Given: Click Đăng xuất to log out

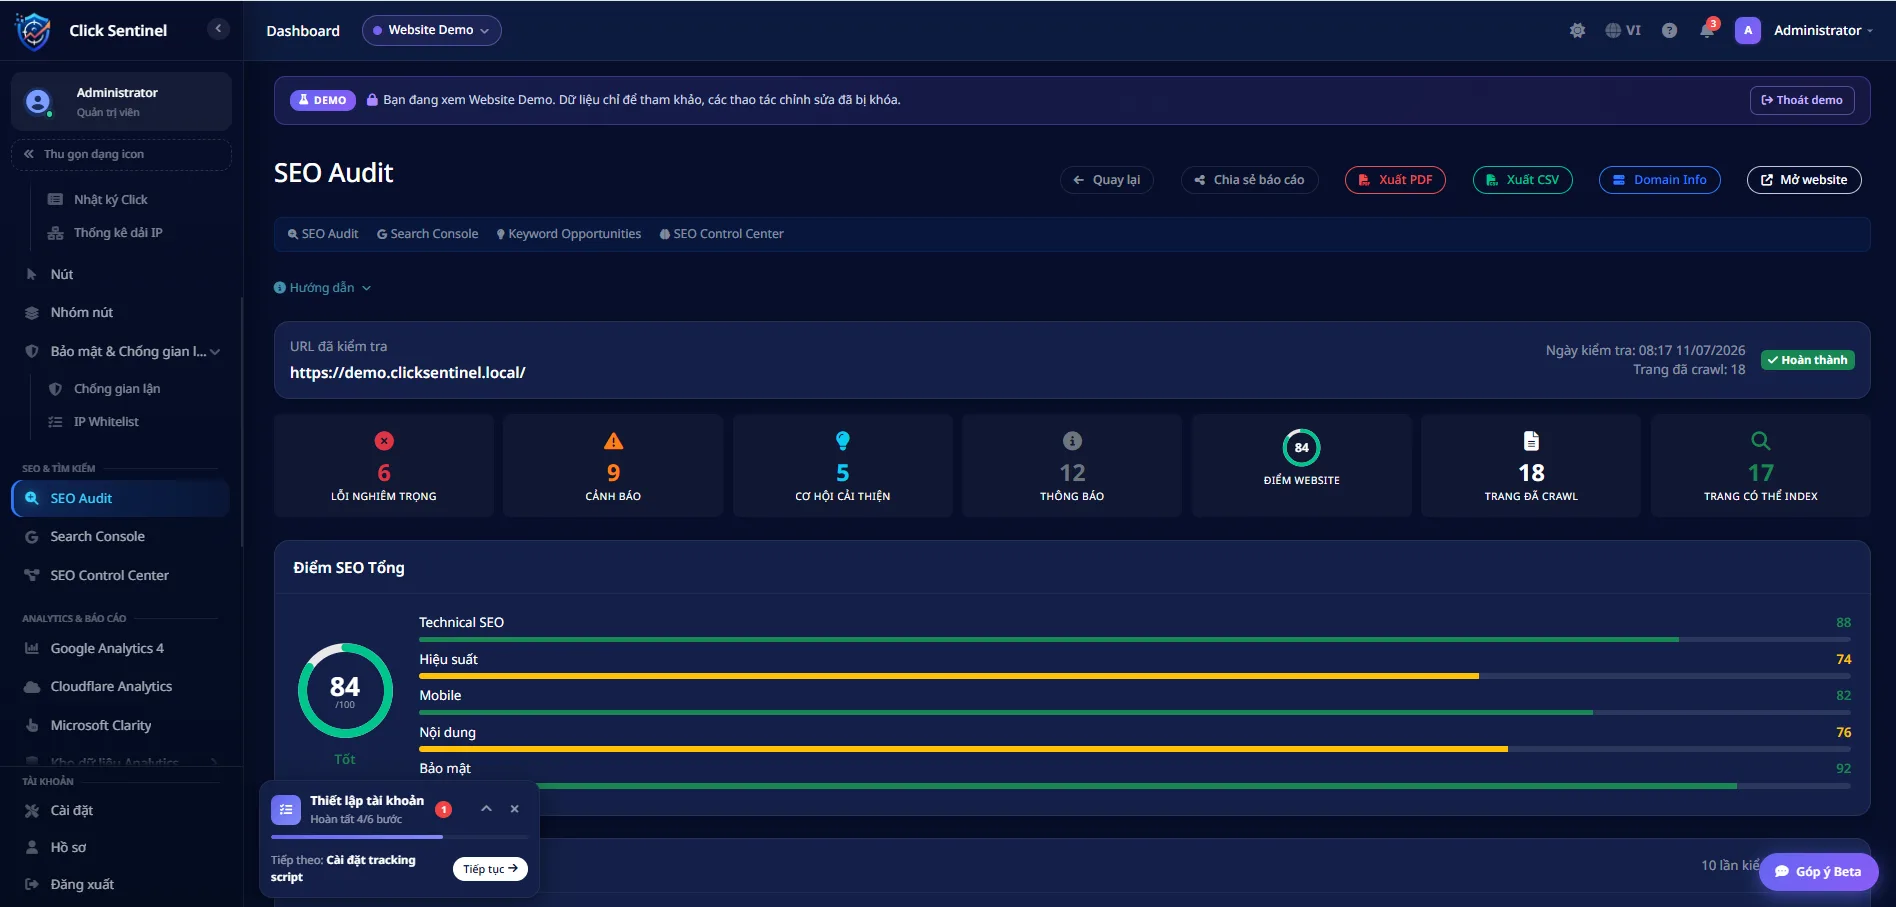Looking at the screenshot, I should [x=82, y=885].
